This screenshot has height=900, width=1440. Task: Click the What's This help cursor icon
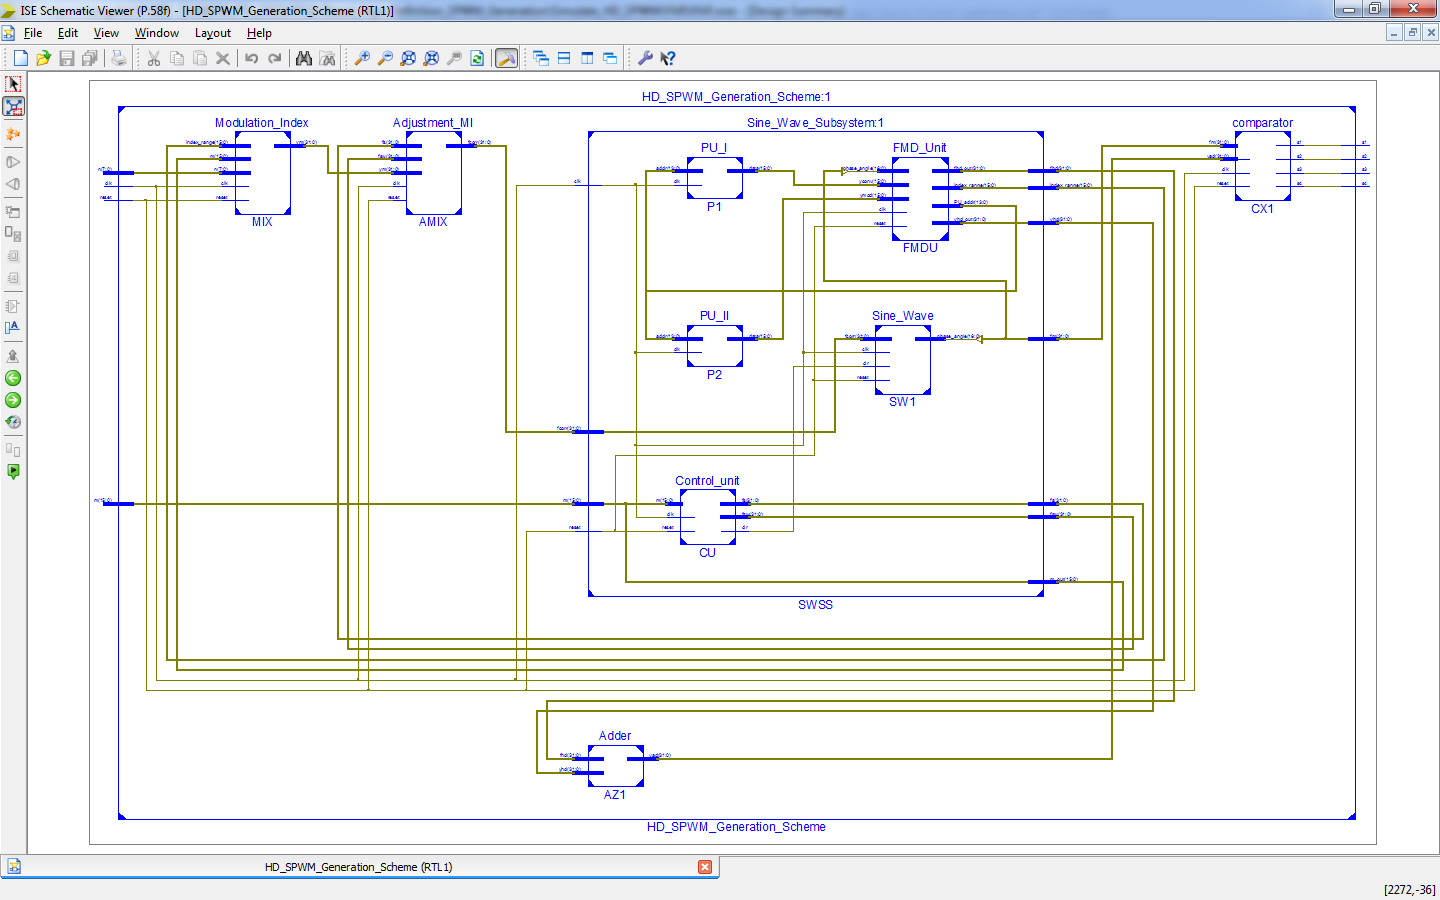coord(668,58)
